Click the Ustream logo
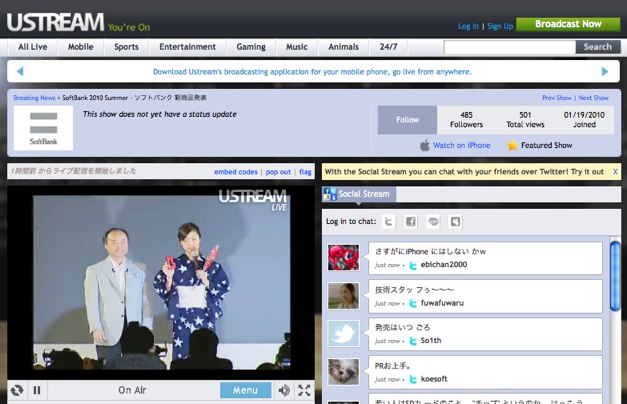The width and height of the screenshot is (627, 404). [x=56, y=22]
